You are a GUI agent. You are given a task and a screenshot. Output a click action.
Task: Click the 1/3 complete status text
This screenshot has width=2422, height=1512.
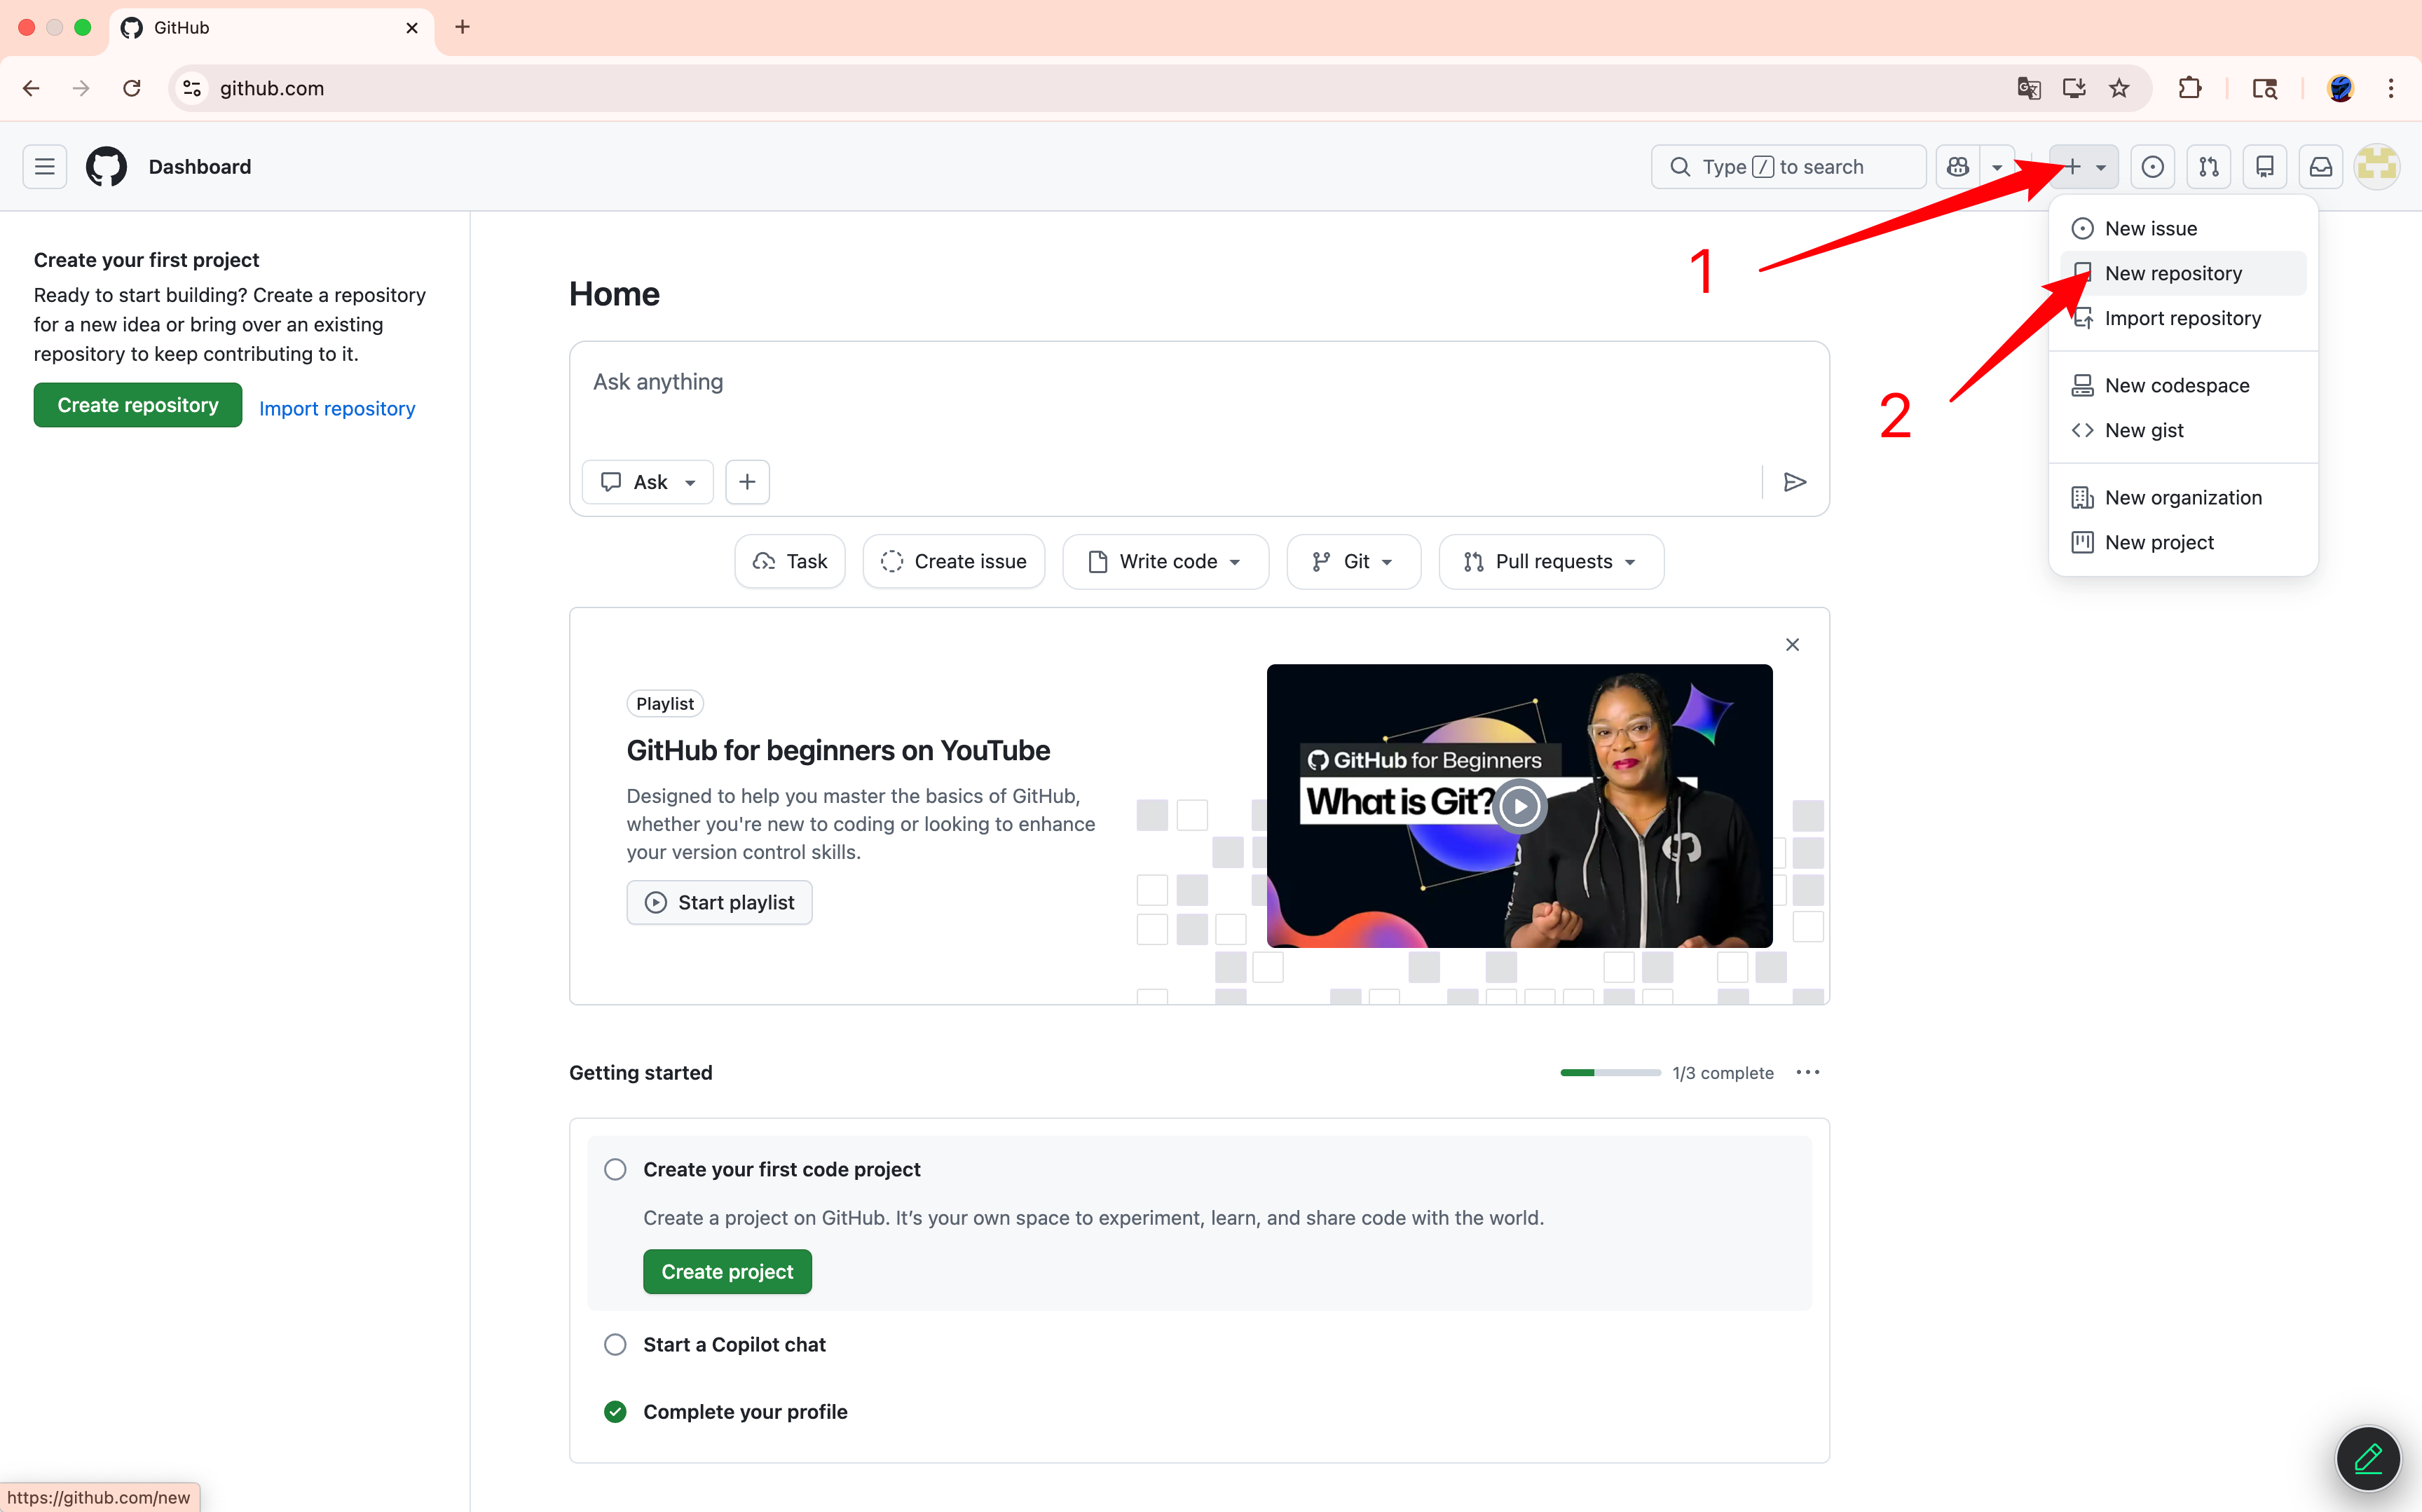point(1723,1073)
